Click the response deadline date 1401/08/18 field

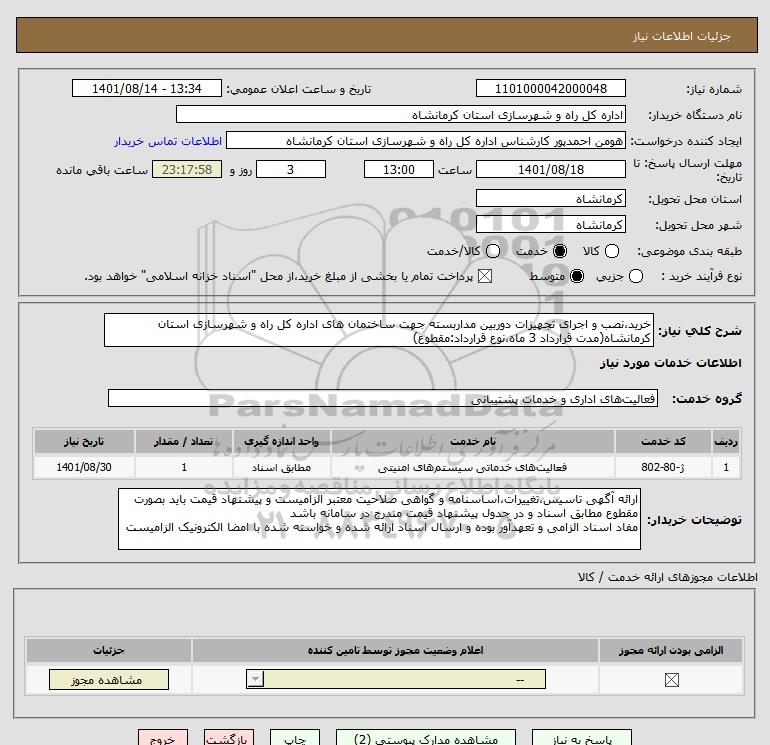pyautogui.click(x=550, y=169)
